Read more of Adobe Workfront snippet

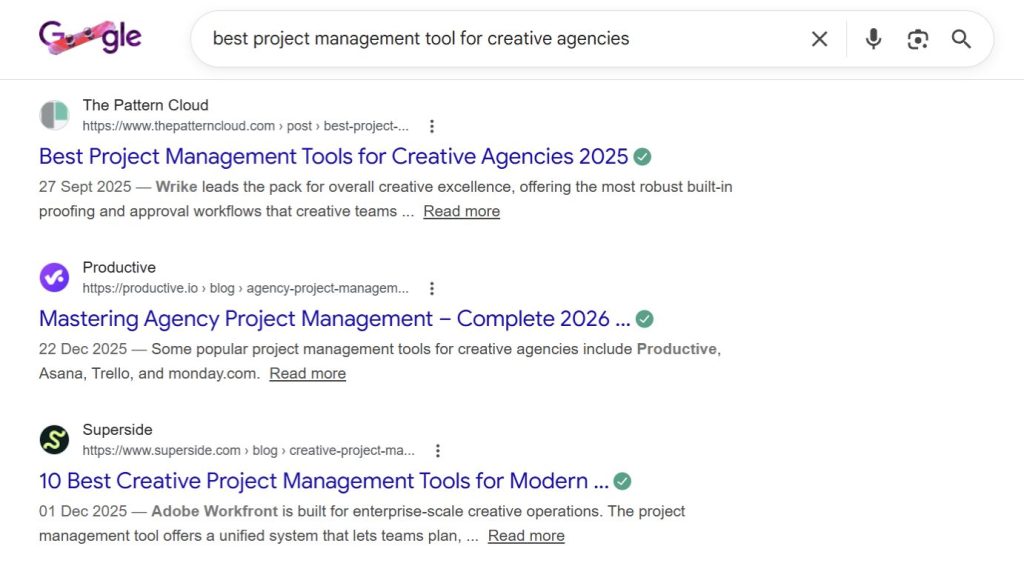[526, 536]
